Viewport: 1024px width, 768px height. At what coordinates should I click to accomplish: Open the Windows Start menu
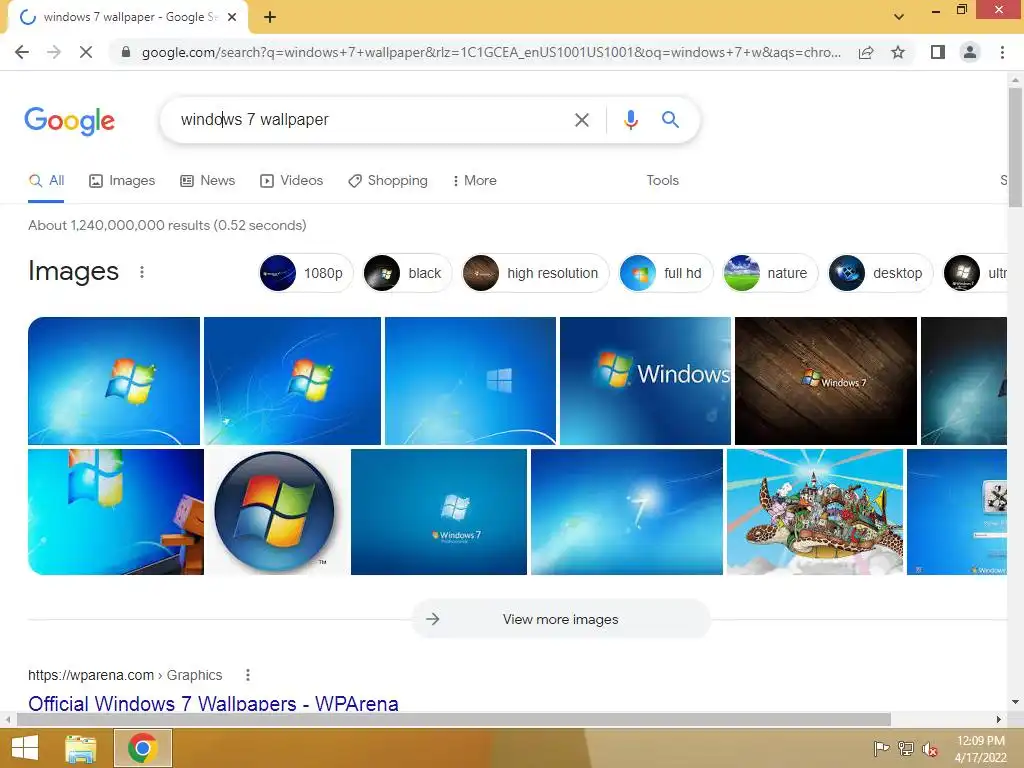tap(25, 748)
